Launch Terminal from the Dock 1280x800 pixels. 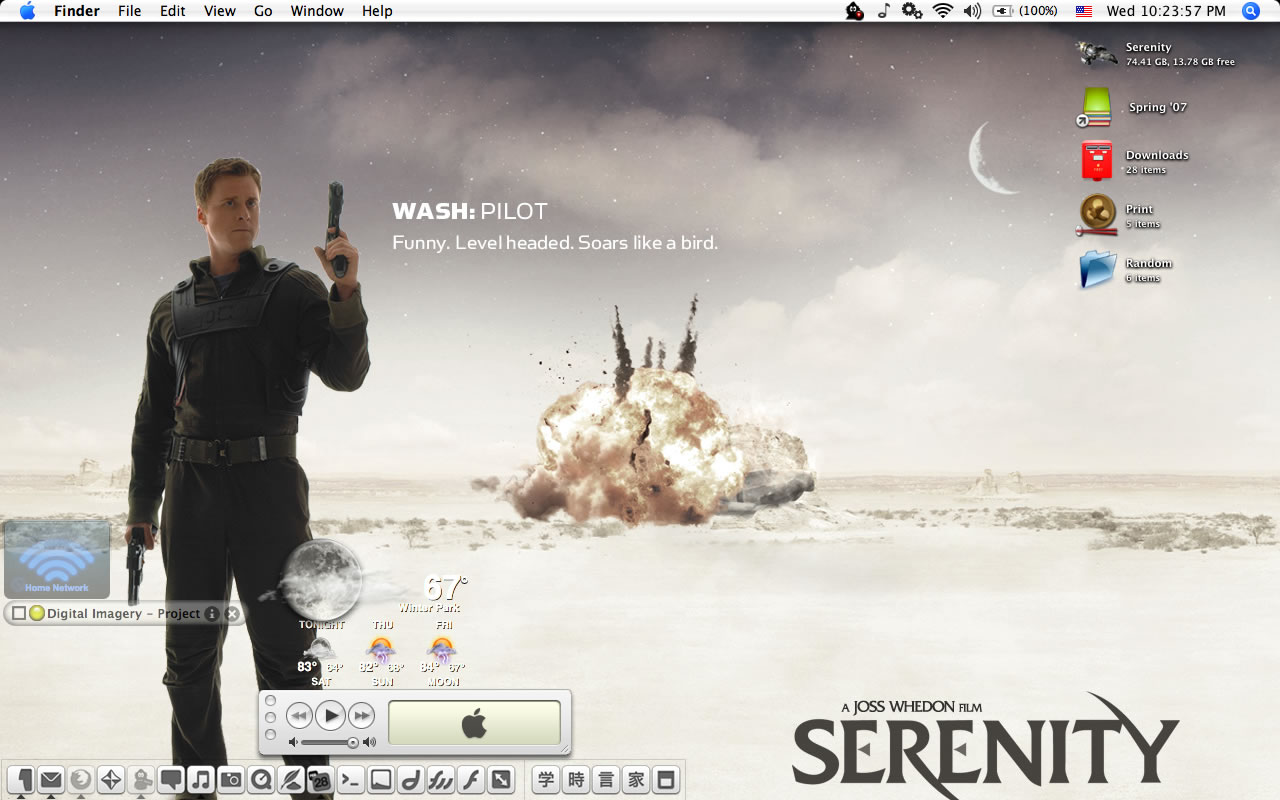coord(350,780)
